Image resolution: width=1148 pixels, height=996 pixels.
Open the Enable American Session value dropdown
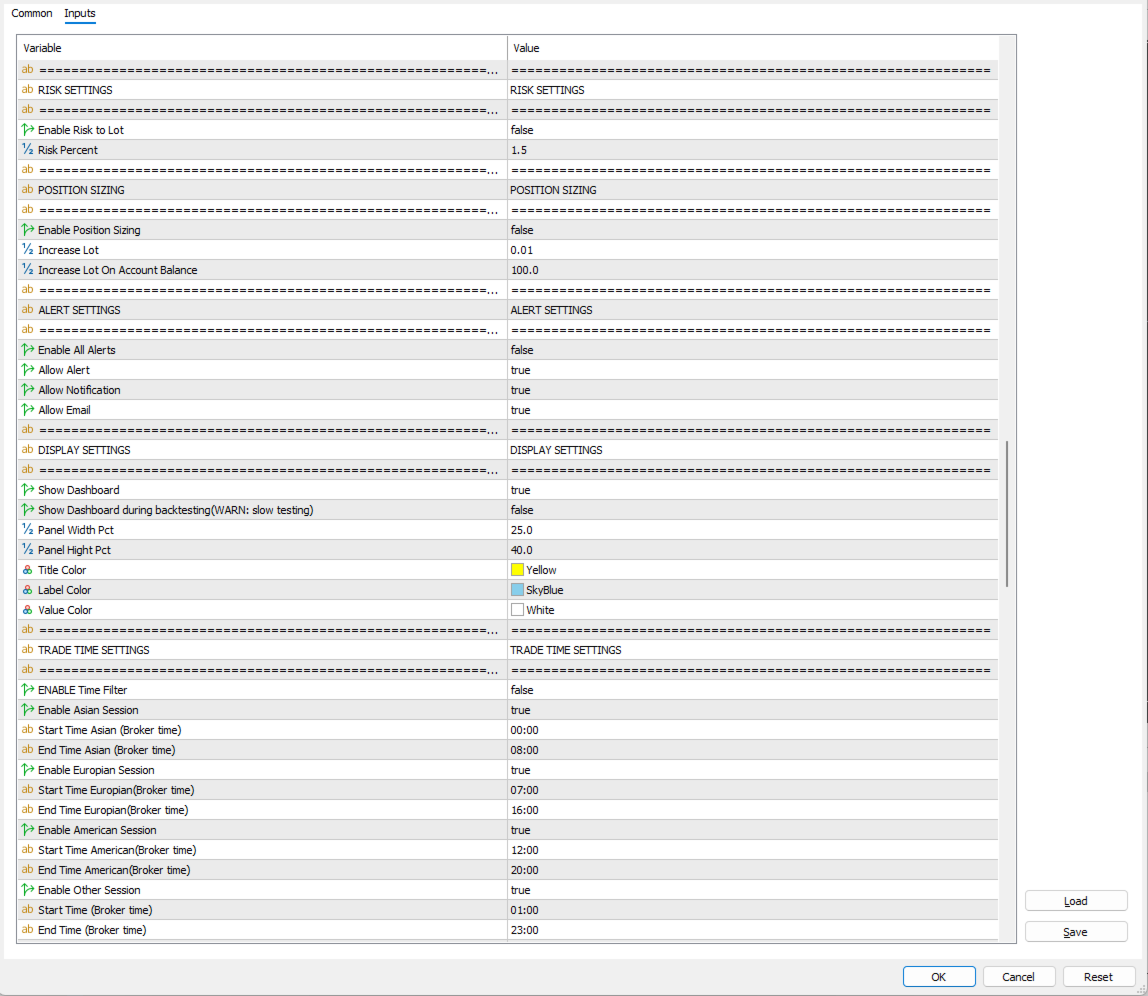(753, 830)
